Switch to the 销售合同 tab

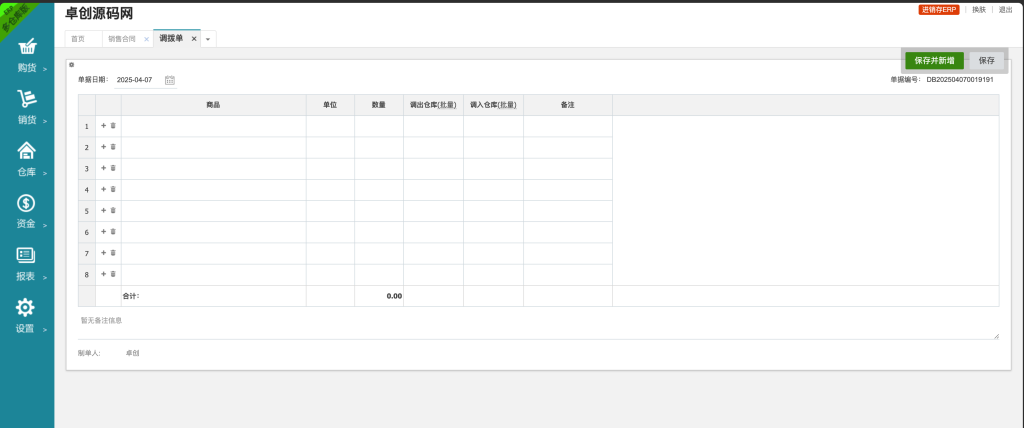[x=122, y=39]
